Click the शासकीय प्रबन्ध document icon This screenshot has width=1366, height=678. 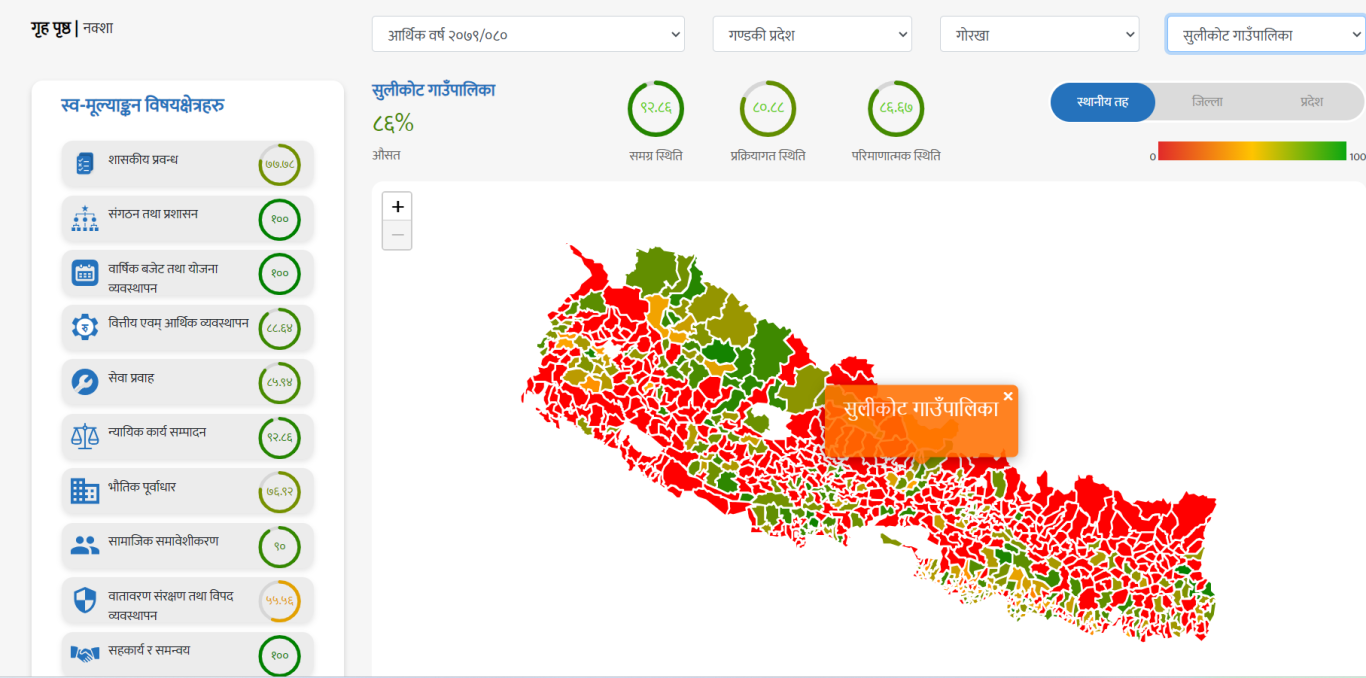tap(85, 163)
